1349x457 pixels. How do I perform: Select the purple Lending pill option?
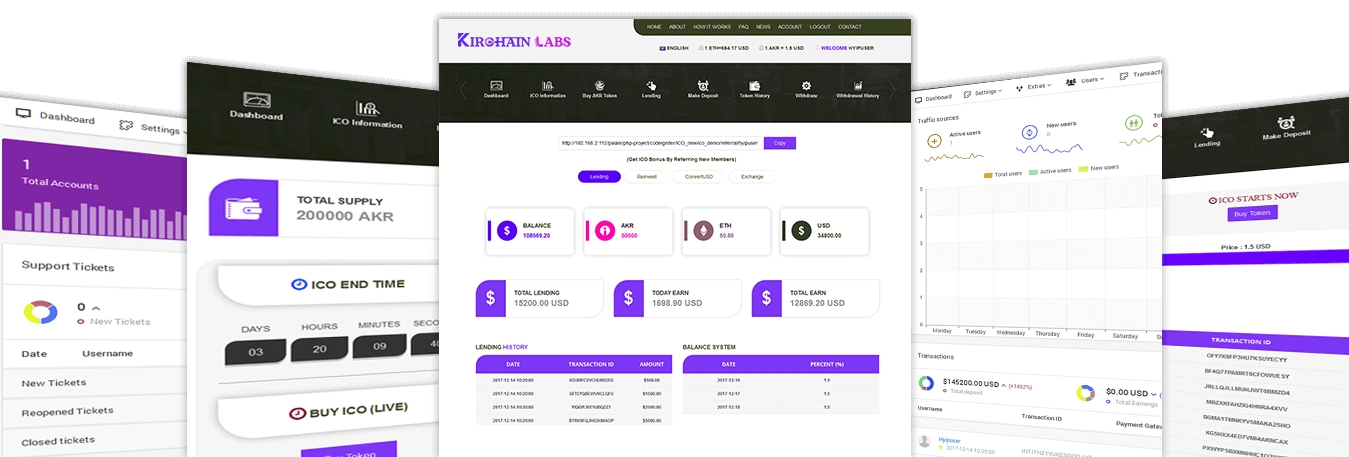[x=599, y=177]
